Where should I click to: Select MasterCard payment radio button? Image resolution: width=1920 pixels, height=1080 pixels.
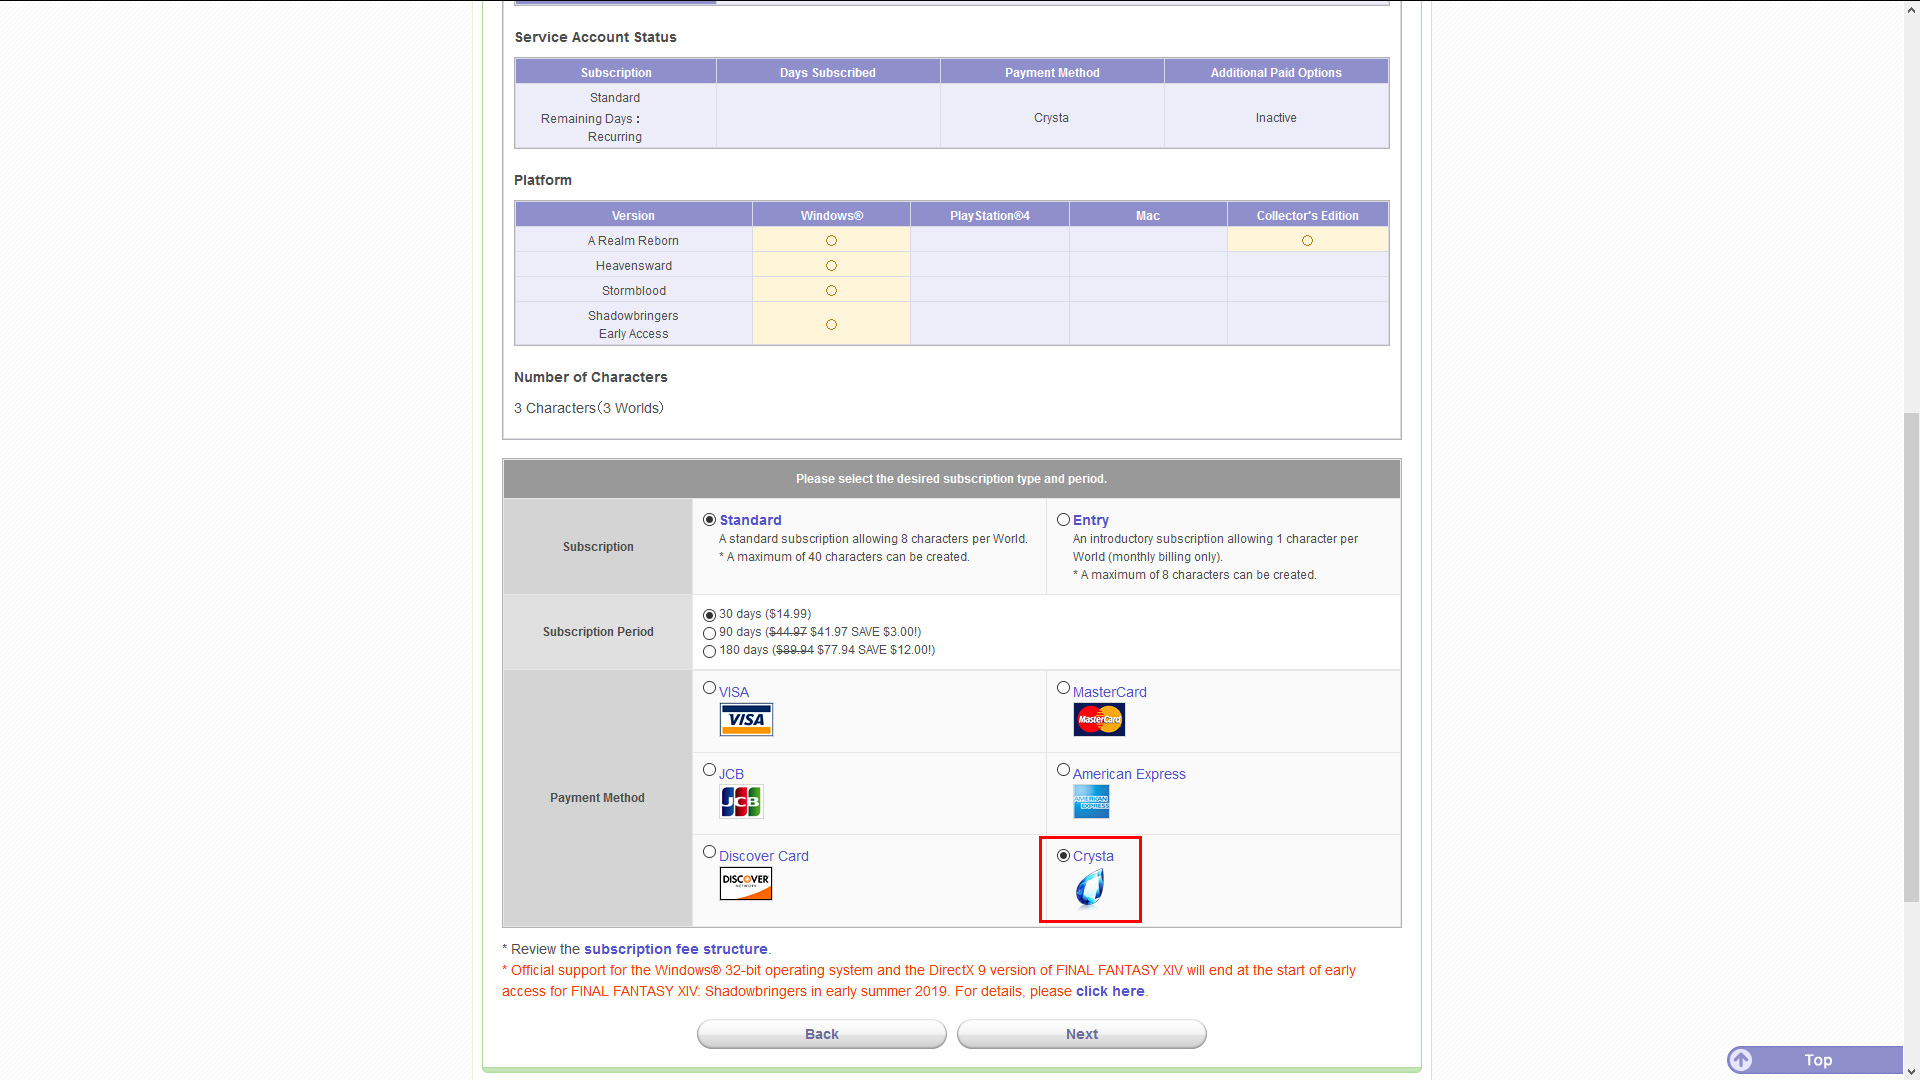point(1063,688)
